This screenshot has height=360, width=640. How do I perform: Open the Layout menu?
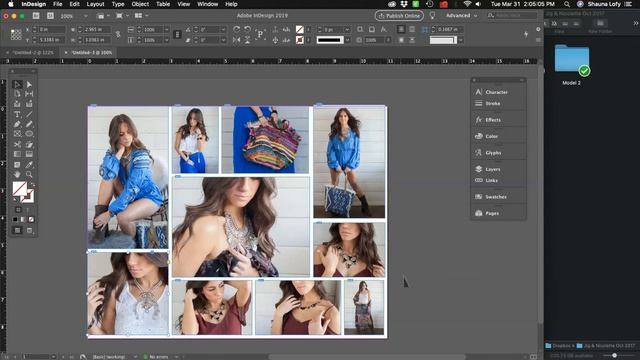coord(96,4)
